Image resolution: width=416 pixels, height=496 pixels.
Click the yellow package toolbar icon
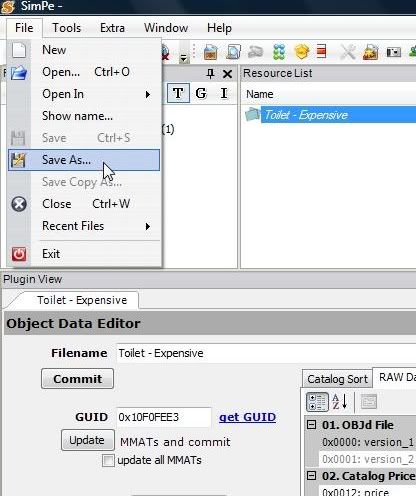click(301, 52)
